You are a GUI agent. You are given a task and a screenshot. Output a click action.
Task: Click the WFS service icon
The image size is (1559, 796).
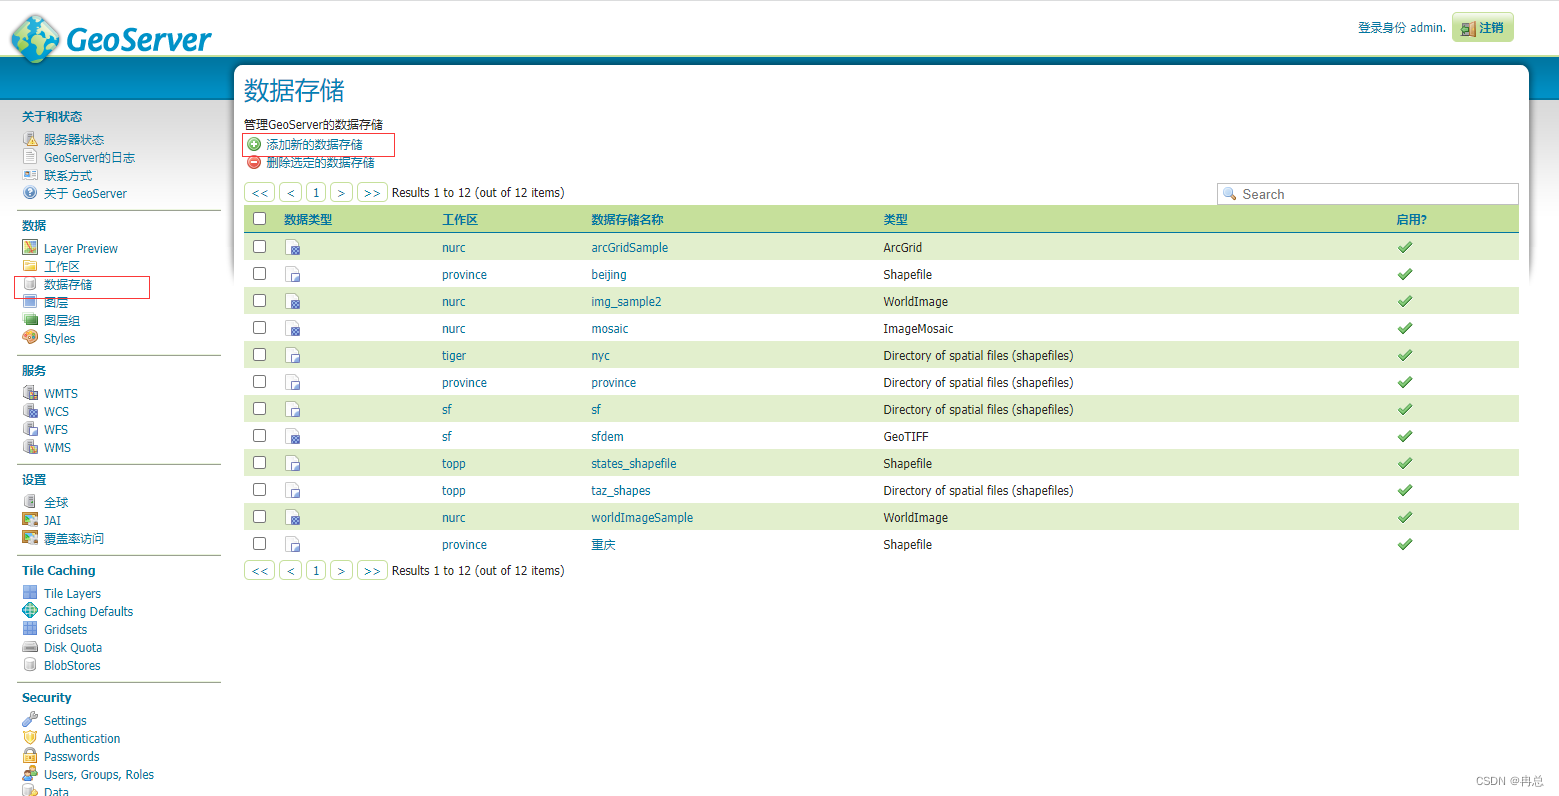click(x=30, y=429)
